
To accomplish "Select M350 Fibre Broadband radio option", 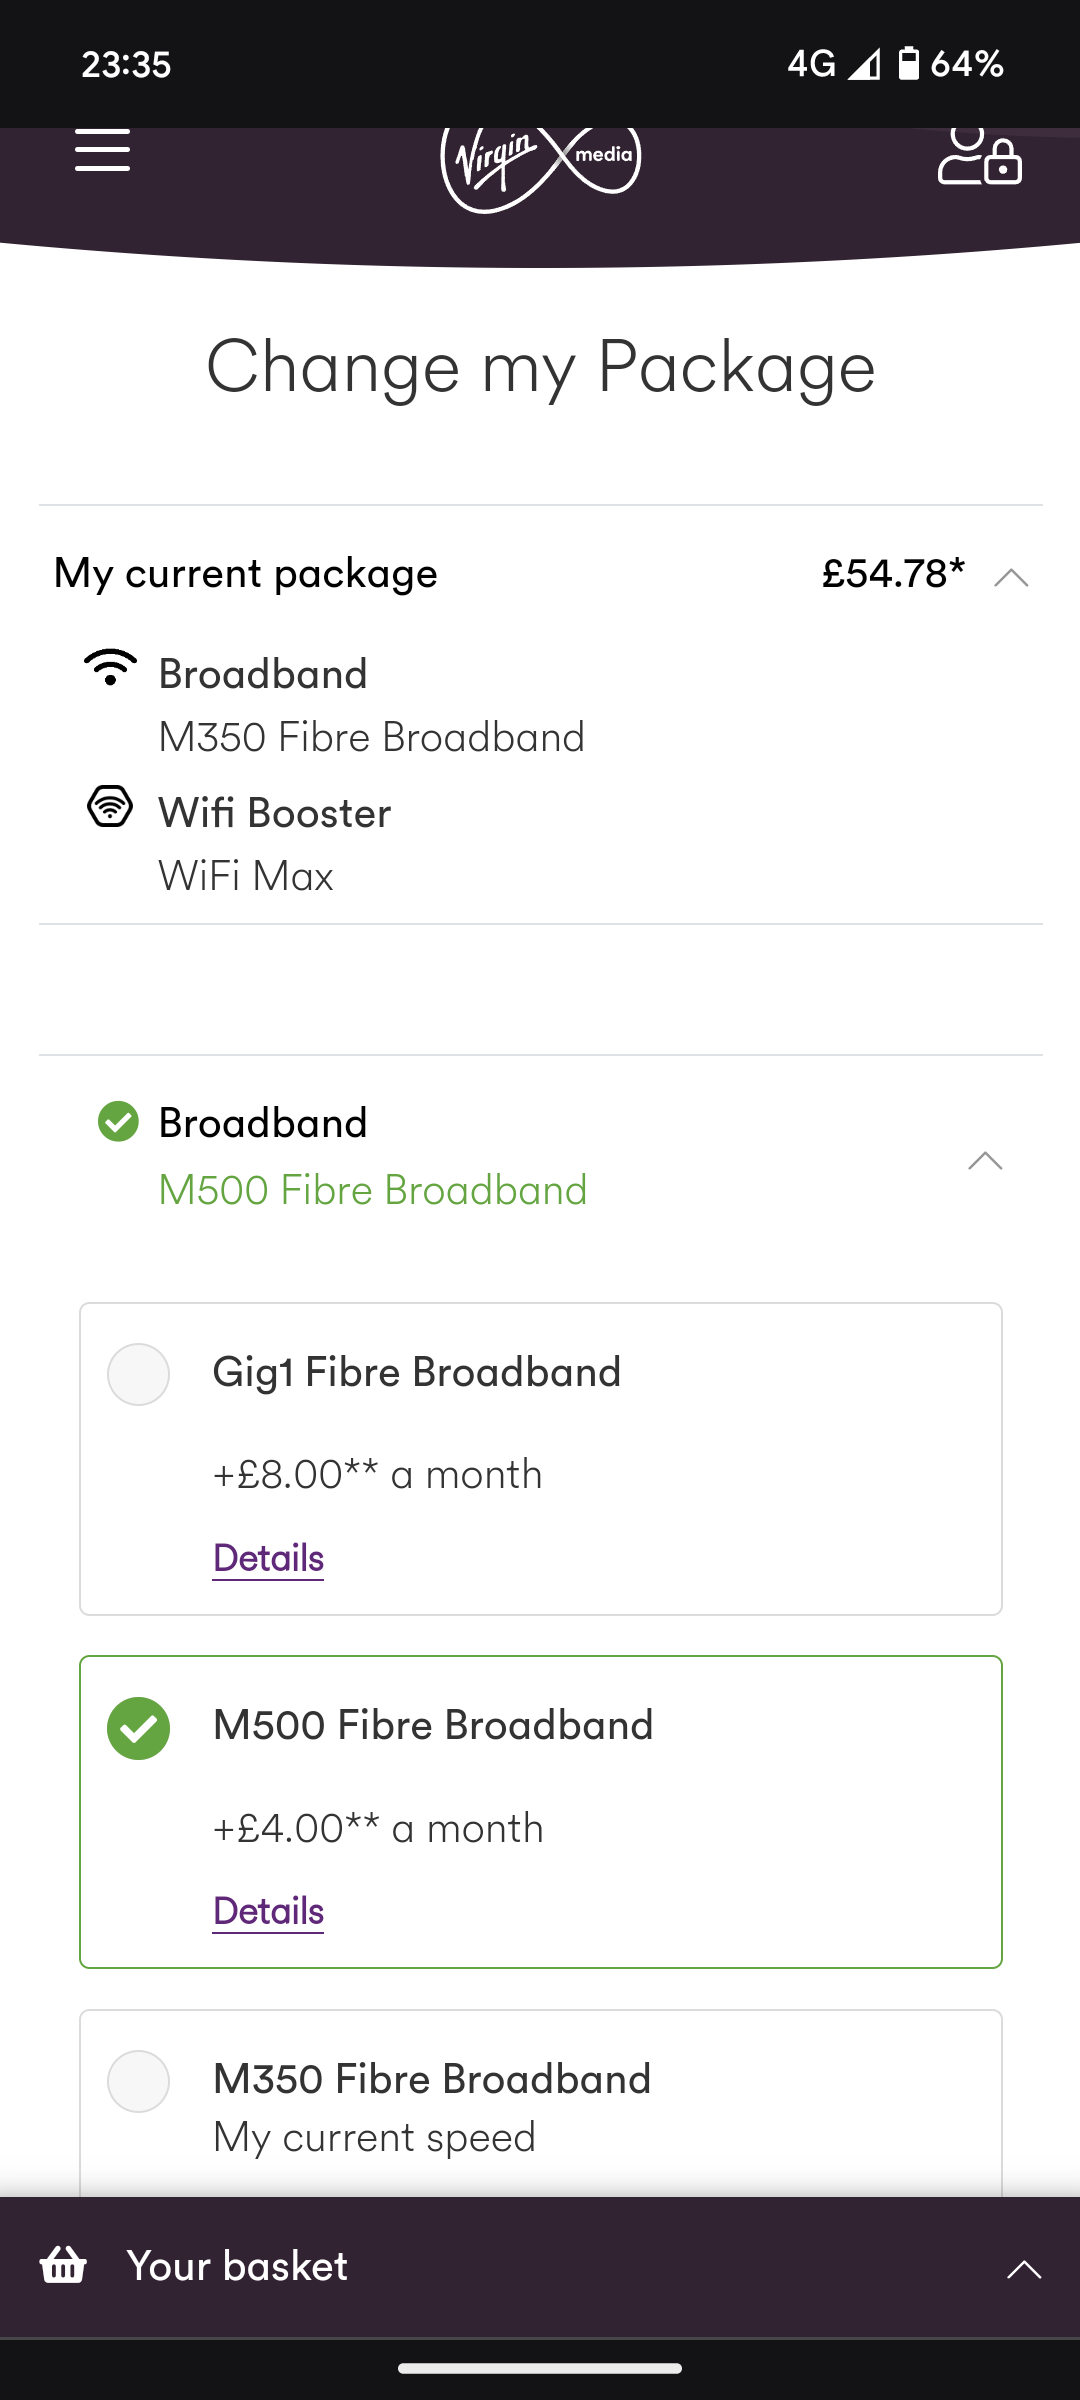I will 138,2081.
